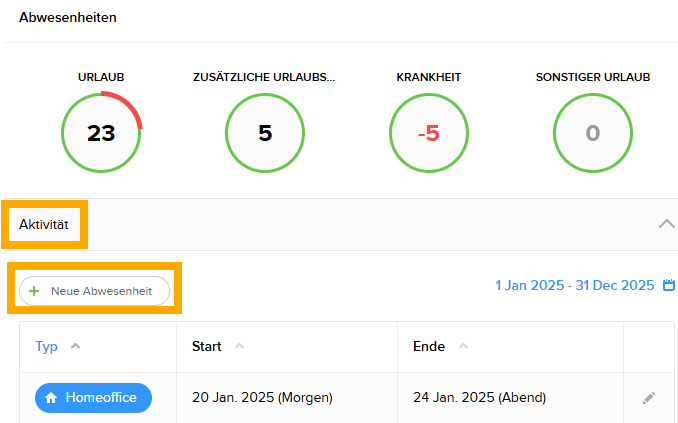Click the sort arrow next to Typ
678x423 pixels.
tap(76, 346)
